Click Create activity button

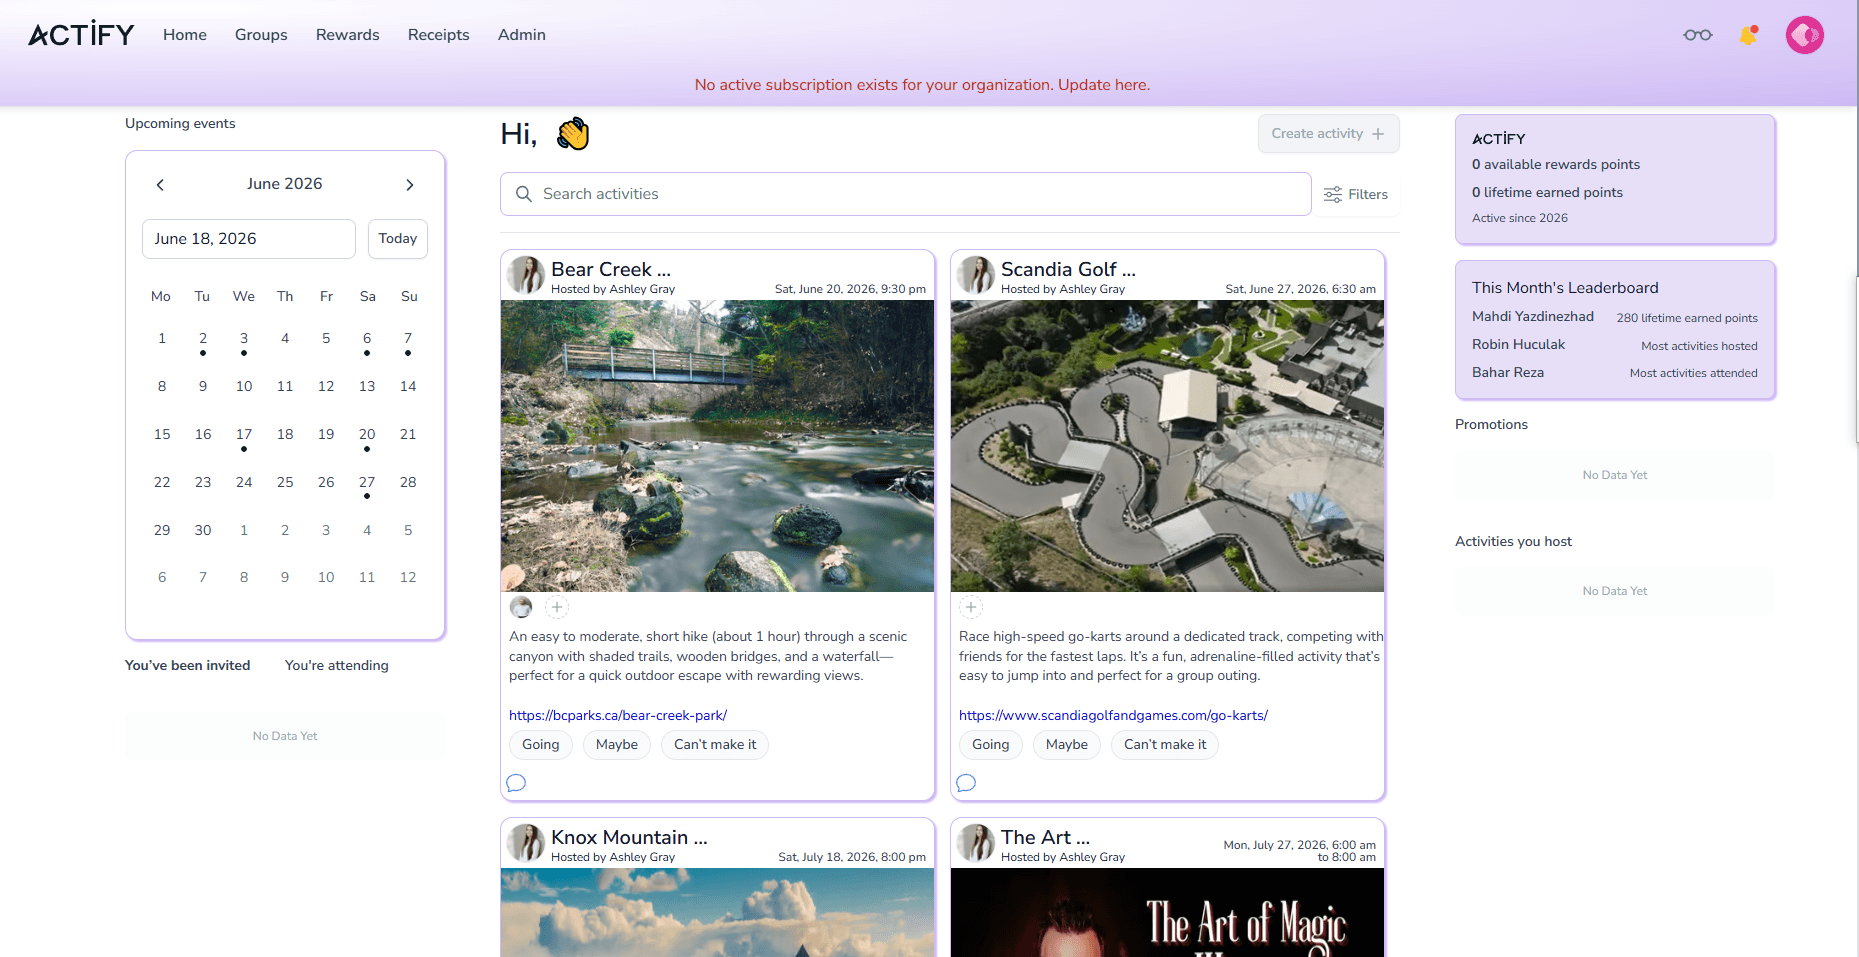pyautogui.click(x=1328, y=134)
